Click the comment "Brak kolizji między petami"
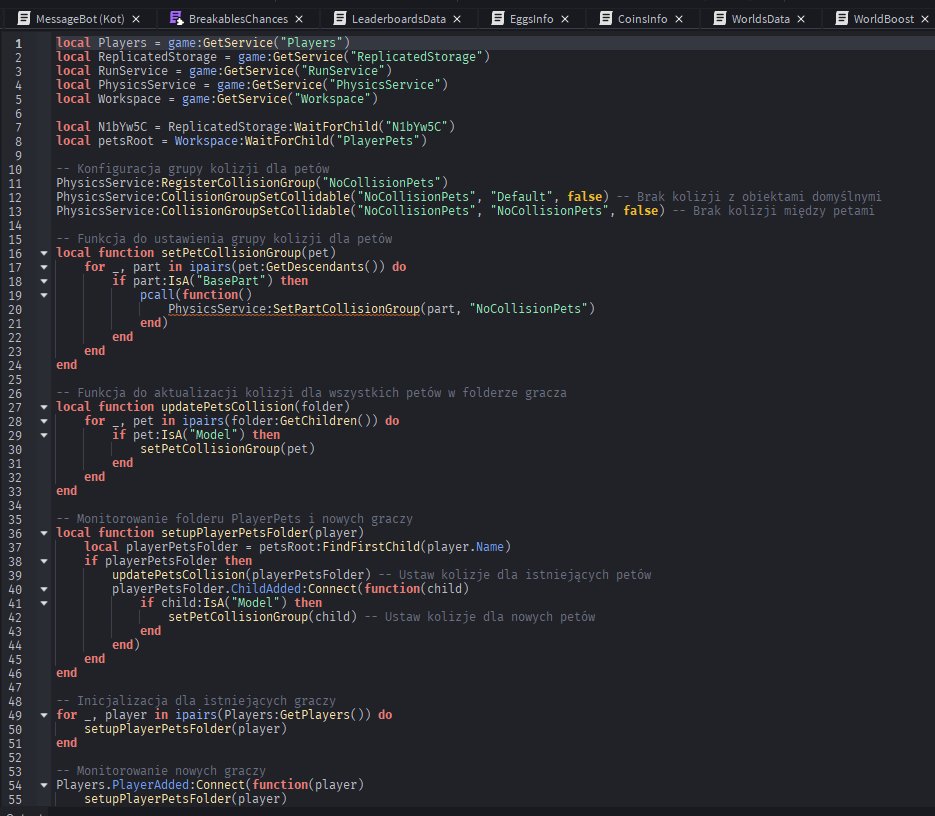Screen dimensions: 935x816 click(784, 211)
